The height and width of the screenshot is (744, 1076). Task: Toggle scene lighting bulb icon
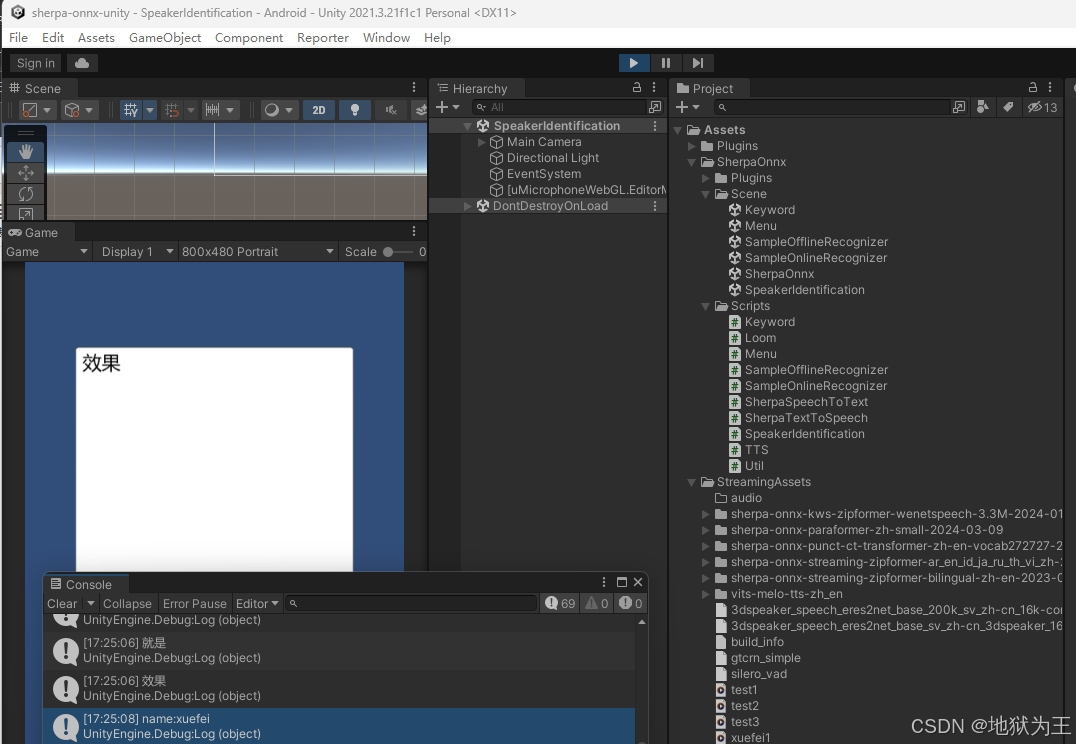[x=355, y=110]
